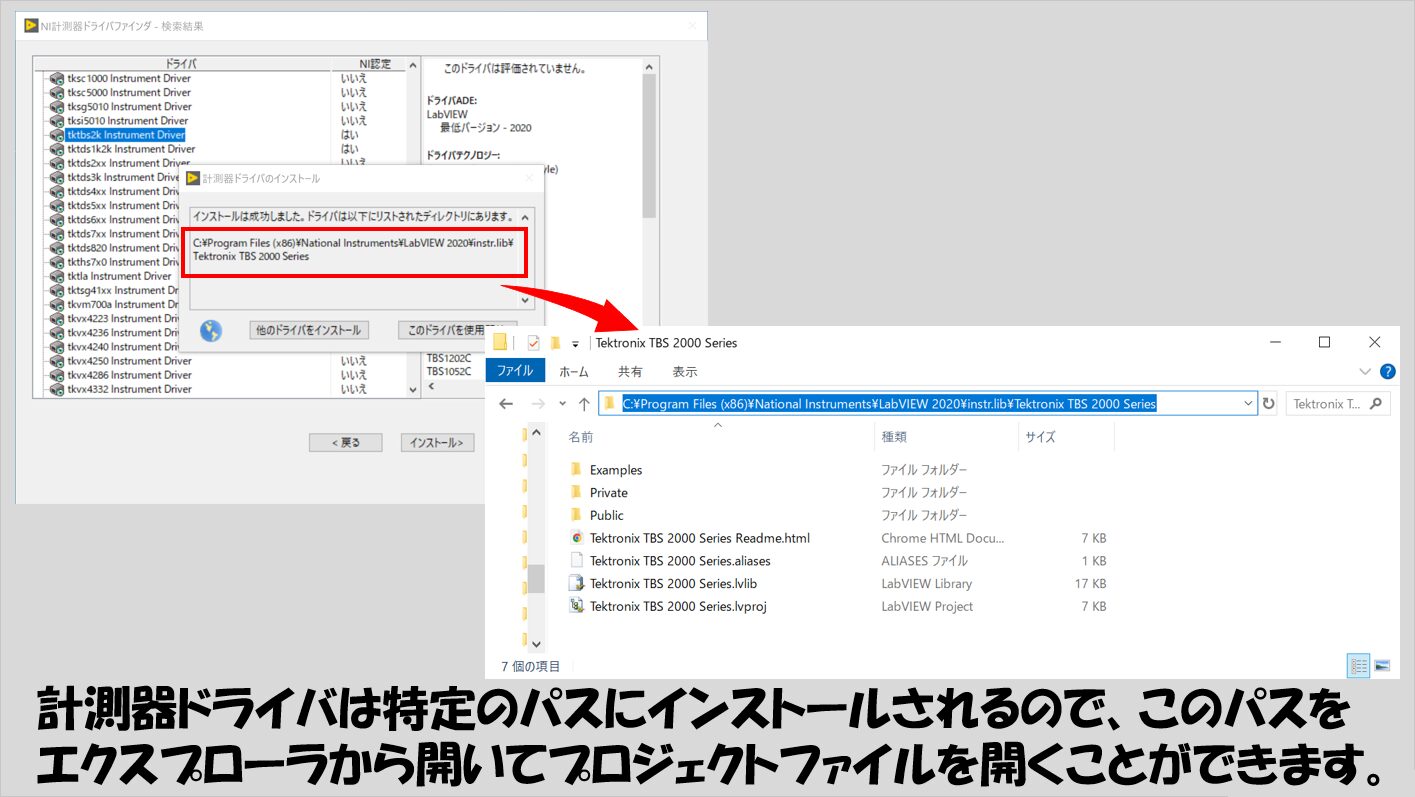
Task: Select Tektronix TBS 2000 Series.lvproj file
Action: click(x=678, y=606)
